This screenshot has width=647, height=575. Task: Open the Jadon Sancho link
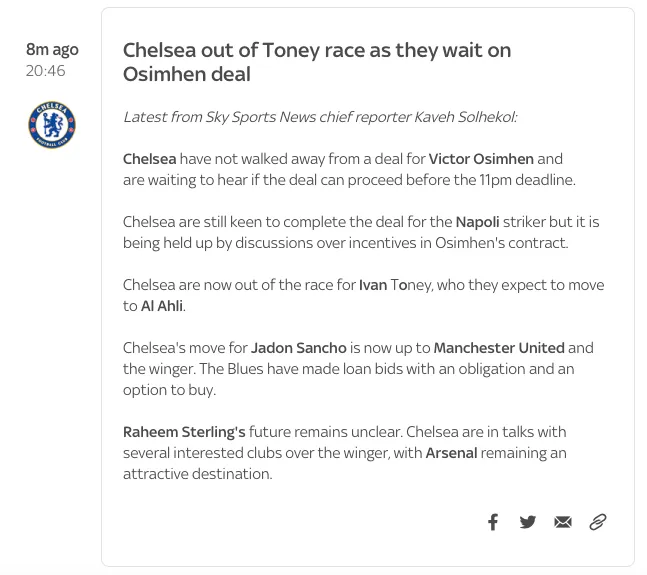(299, 348)
